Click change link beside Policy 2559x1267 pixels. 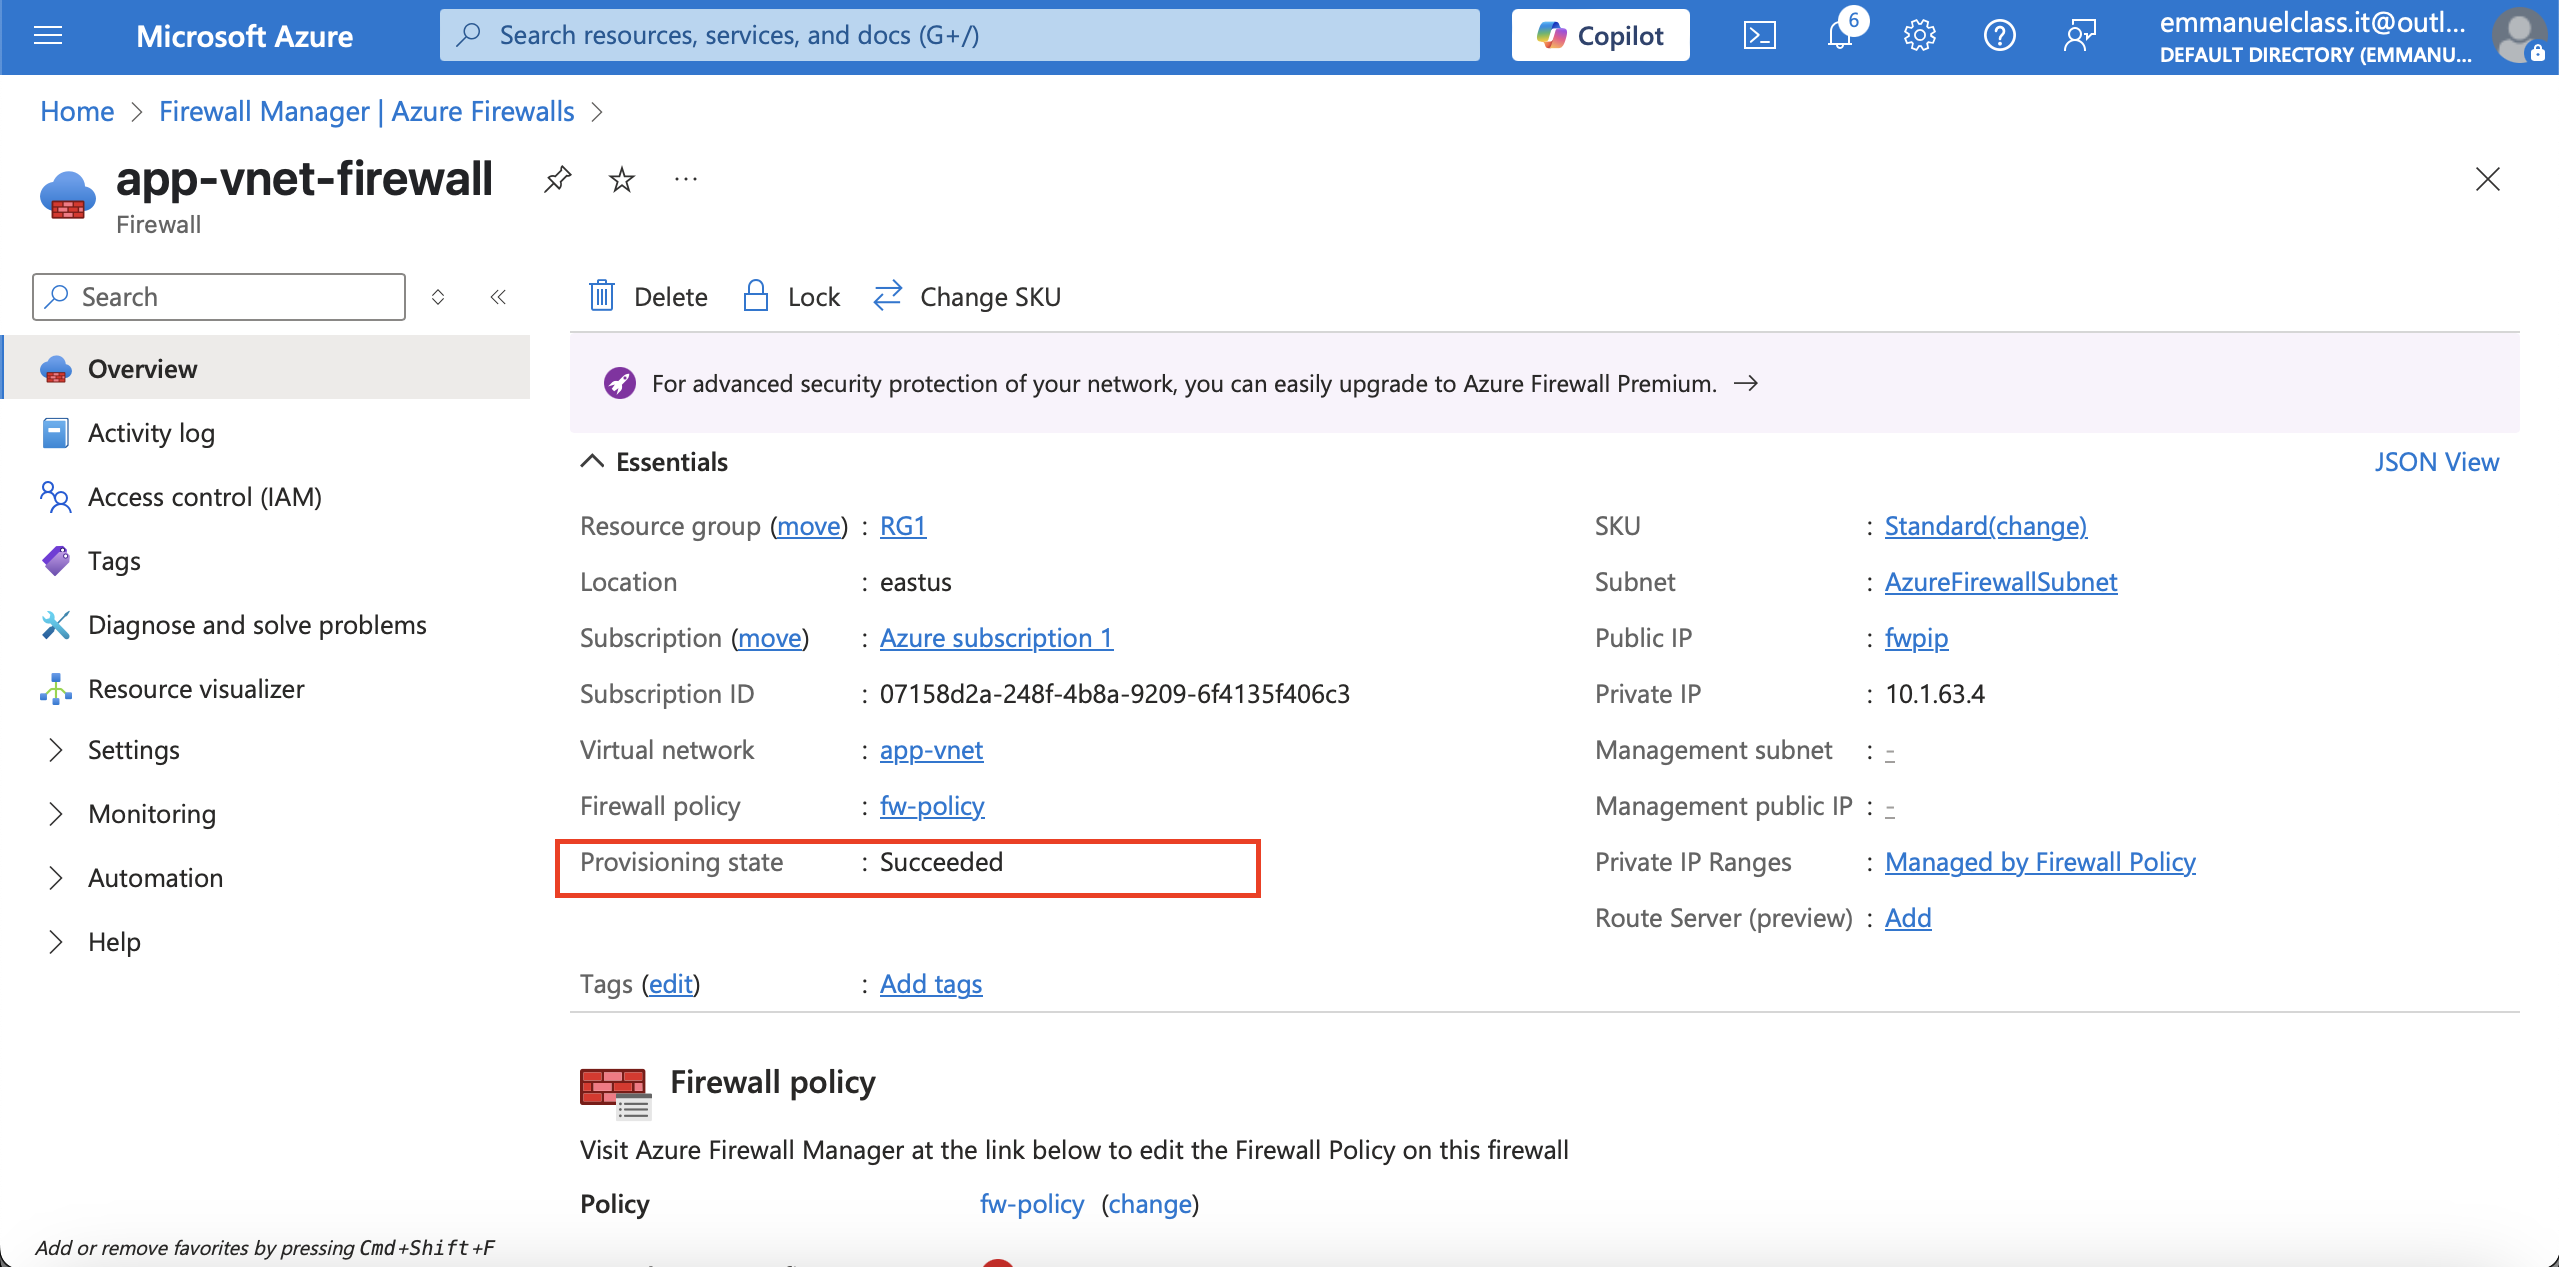pos(1150,1204)
